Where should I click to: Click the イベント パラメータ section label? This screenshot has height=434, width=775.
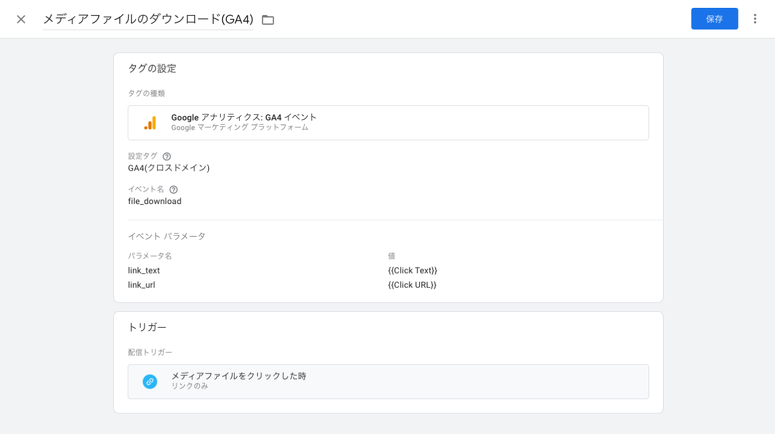167,237
